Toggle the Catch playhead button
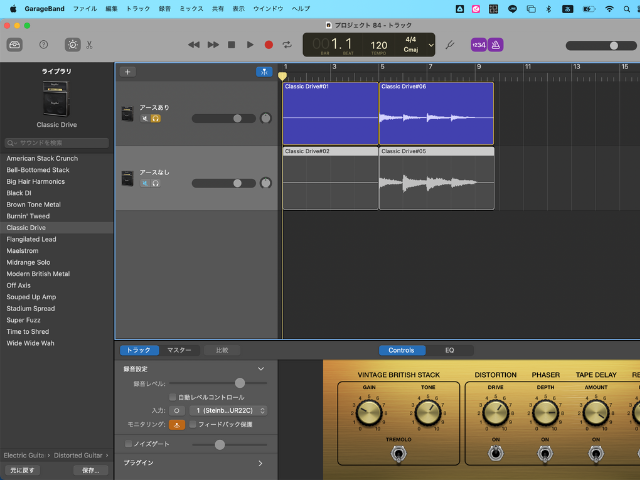 [264, 72]
